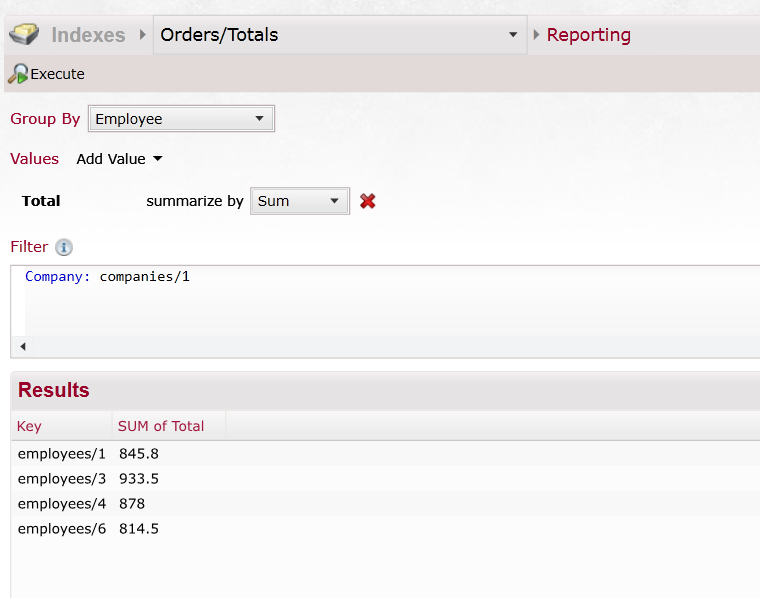Click the arrow after Indexes breadcrumb
The height and width of the screenshot is (598, 760).
[142, 34]
